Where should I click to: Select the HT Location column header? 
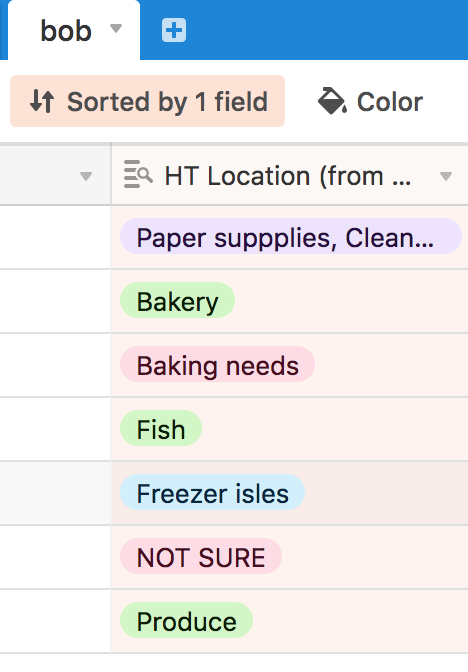[290, 175]
